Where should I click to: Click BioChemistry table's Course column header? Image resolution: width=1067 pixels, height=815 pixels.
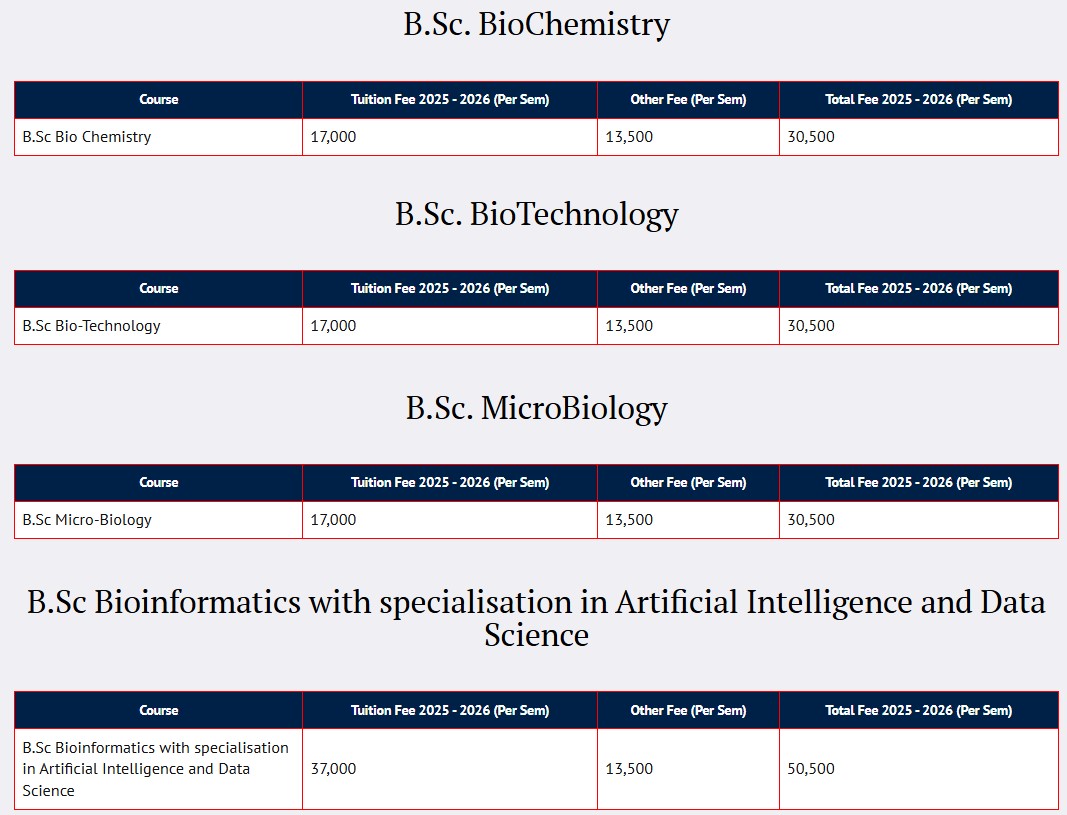click(x=158, y=100)
